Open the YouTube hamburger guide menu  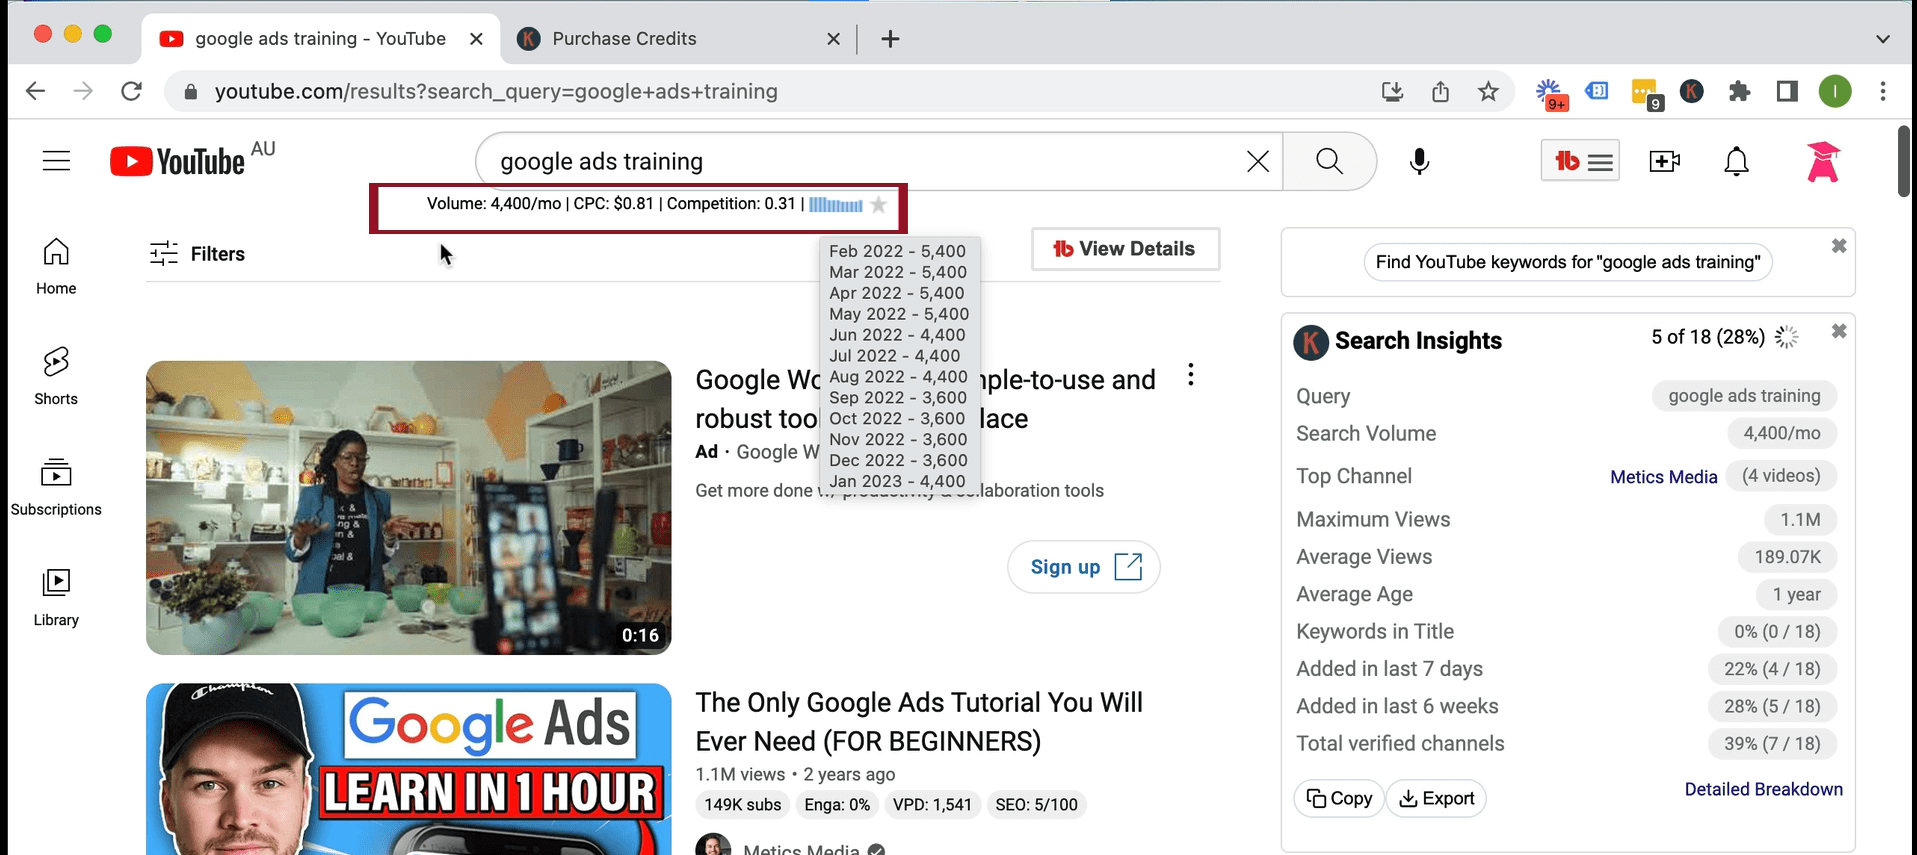[57, 161]
